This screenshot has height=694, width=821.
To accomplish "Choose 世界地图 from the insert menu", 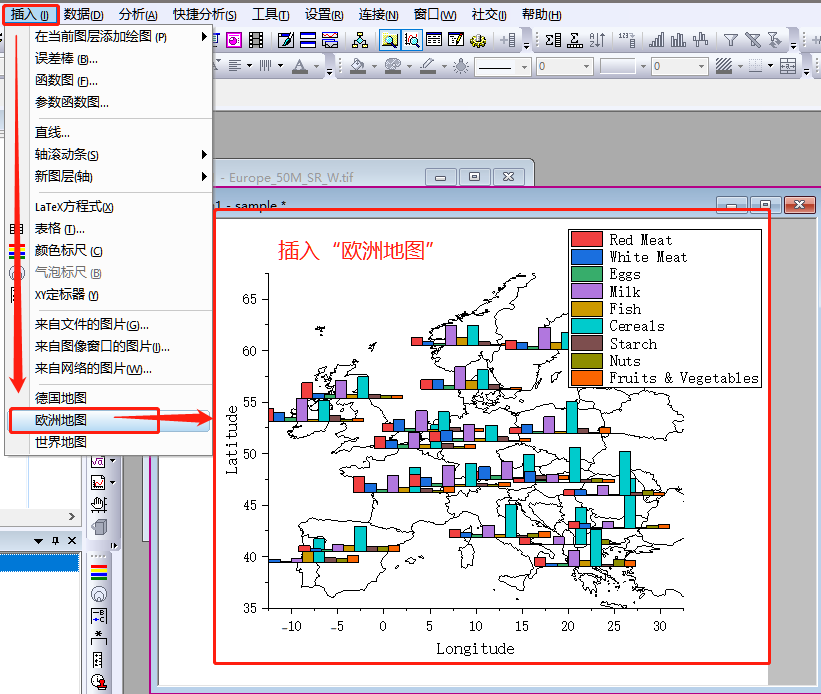I will tap(61, 442).
